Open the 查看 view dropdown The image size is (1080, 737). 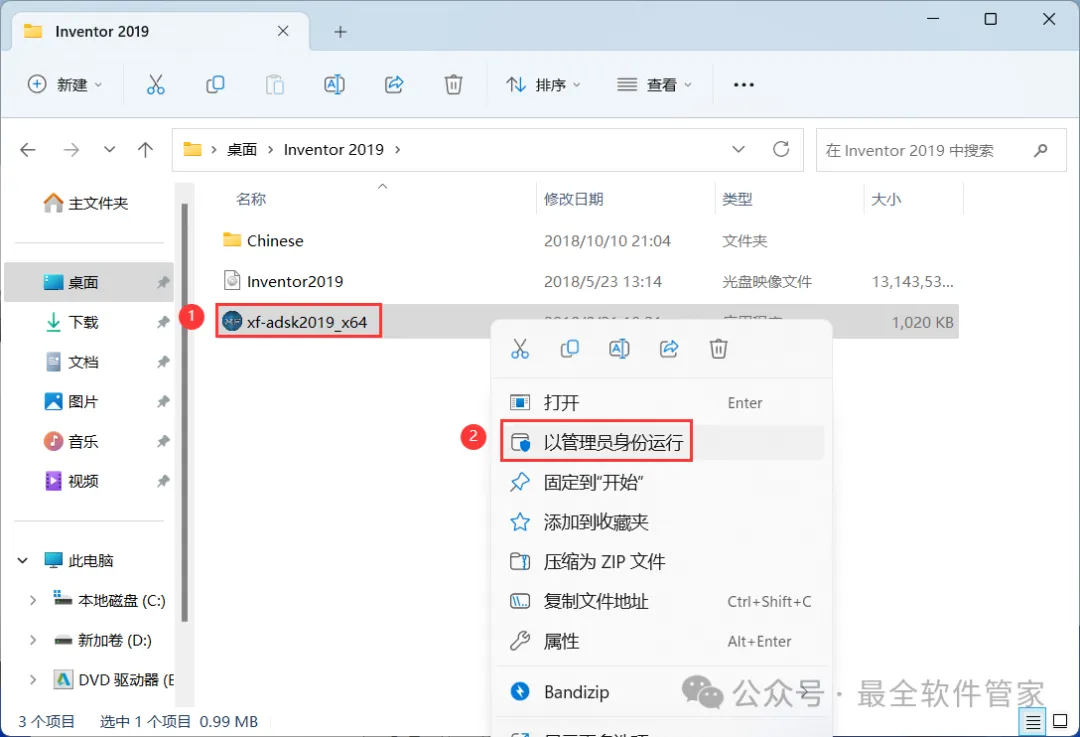click(654, 85)
